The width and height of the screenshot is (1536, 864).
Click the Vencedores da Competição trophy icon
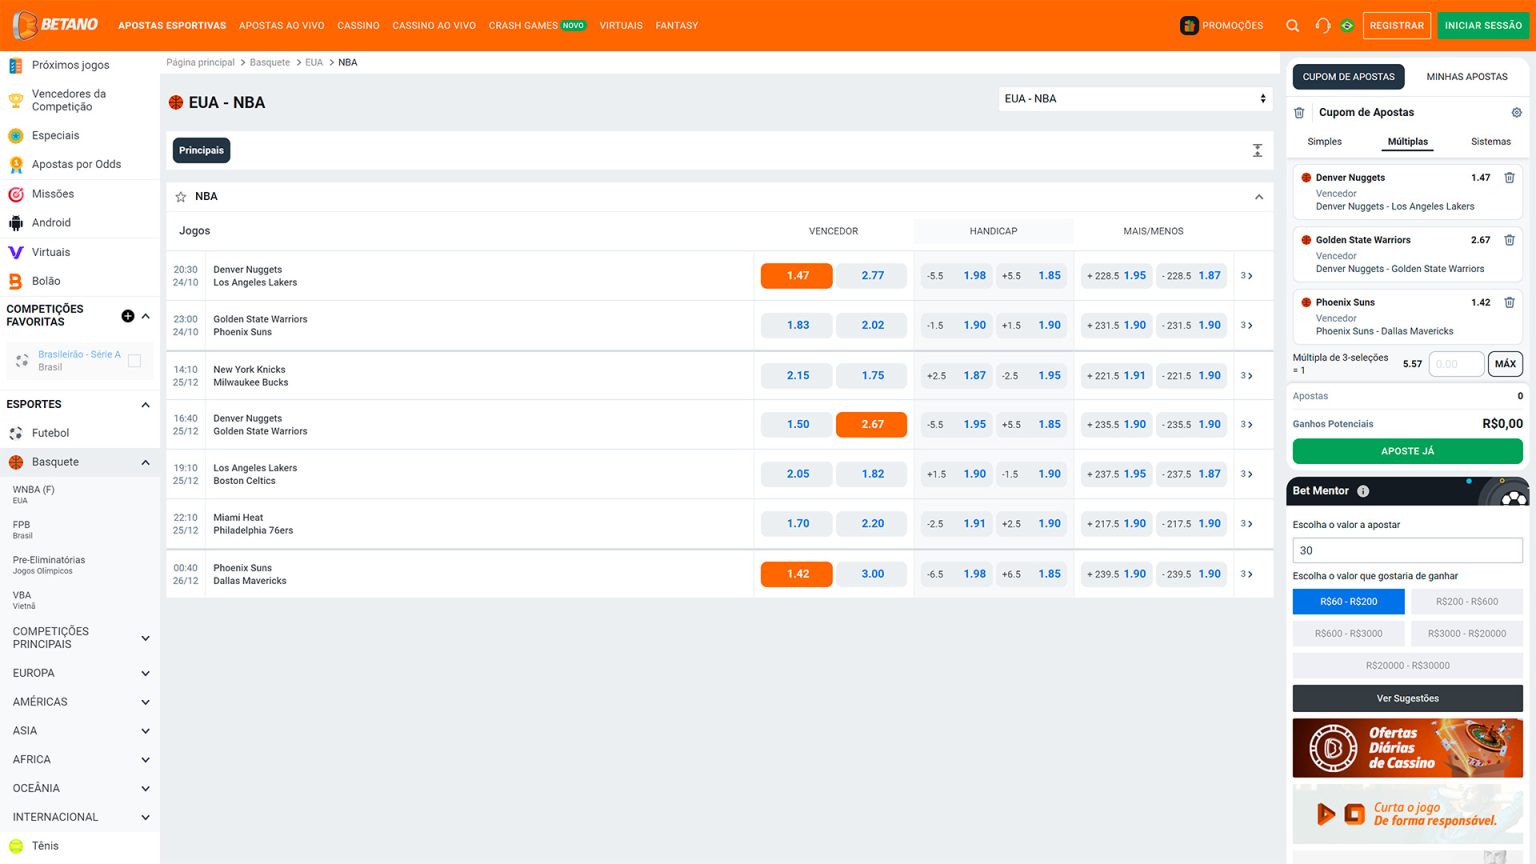click(x=16, y=100)
